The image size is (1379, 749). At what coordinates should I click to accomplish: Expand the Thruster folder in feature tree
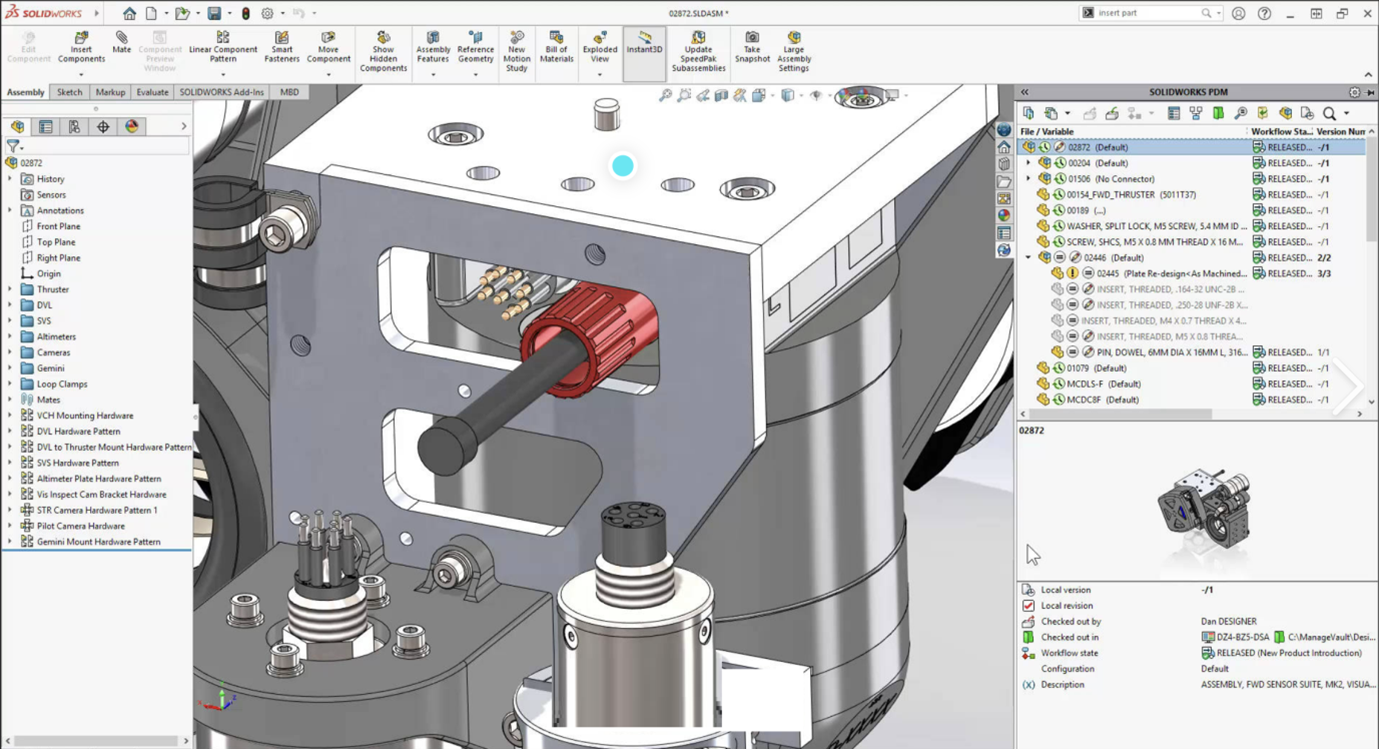pos(10,290)
